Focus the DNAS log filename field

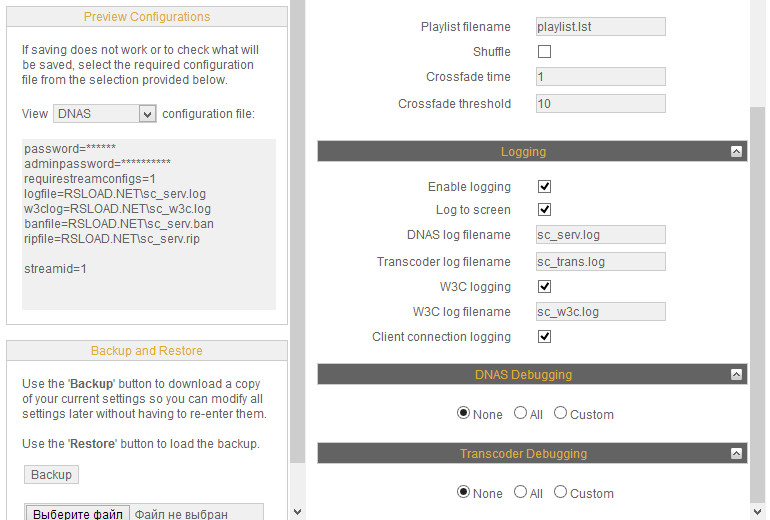tap(600, 235)
